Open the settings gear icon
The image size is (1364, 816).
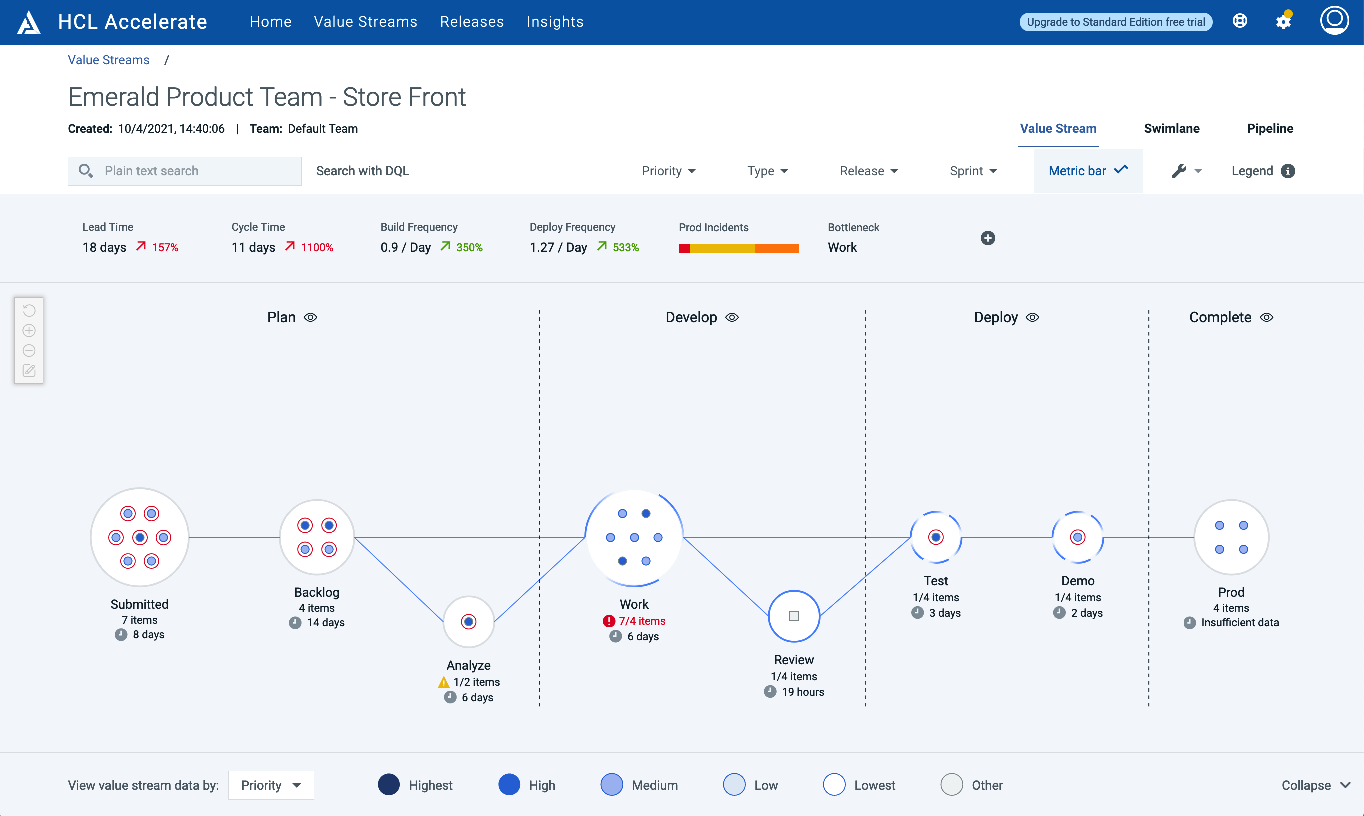coord(1284,21)
